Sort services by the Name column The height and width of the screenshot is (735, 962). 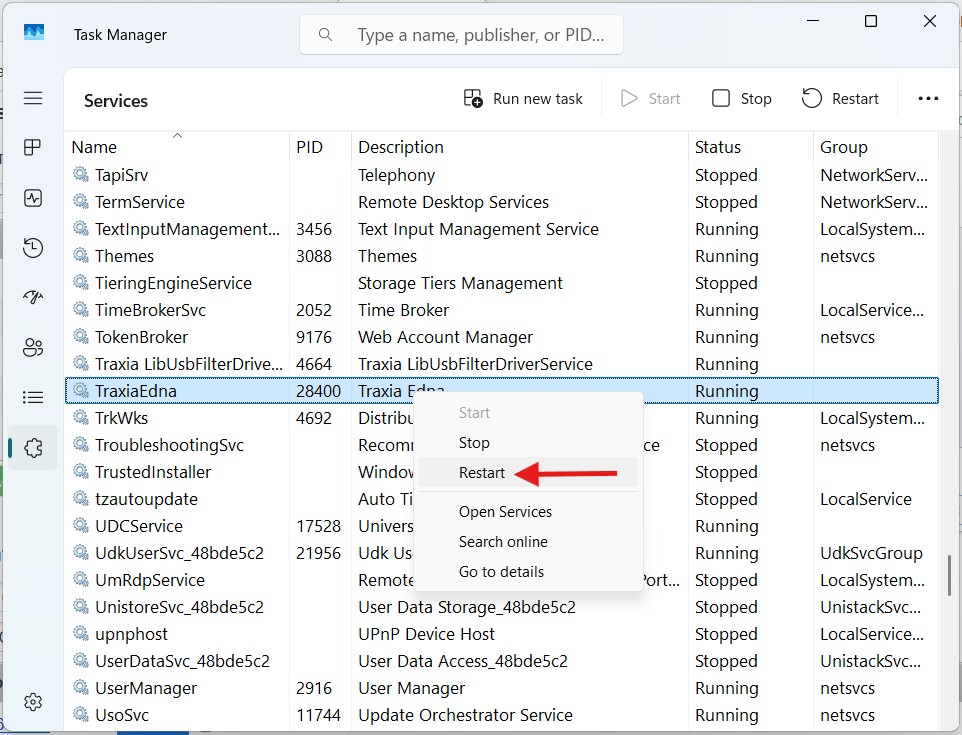94,147
